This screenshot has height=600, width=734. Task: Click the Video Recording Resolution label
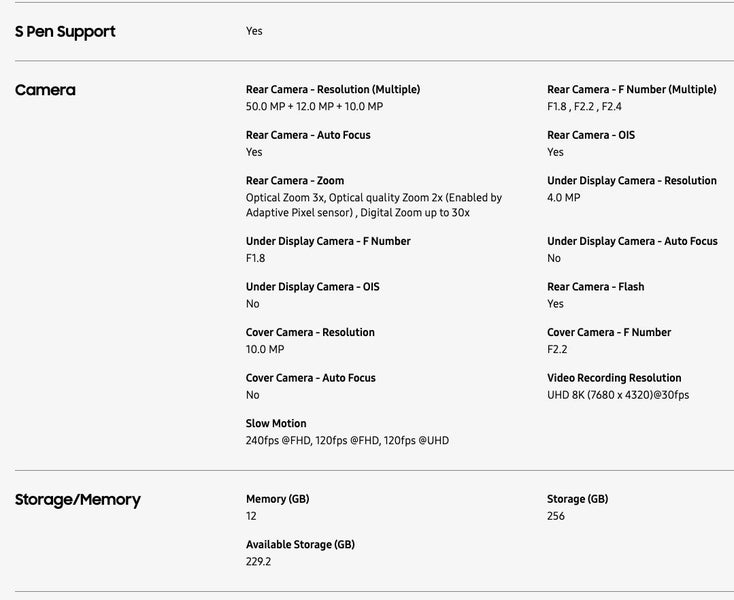click(614, 378)
